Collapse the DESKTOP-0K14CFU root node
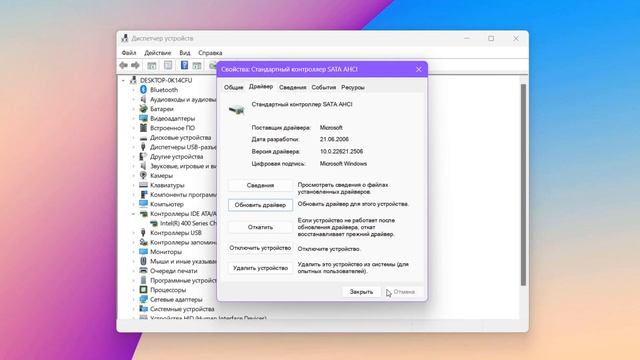The height and width of the screenshot is (360, 640). point(124,80)
